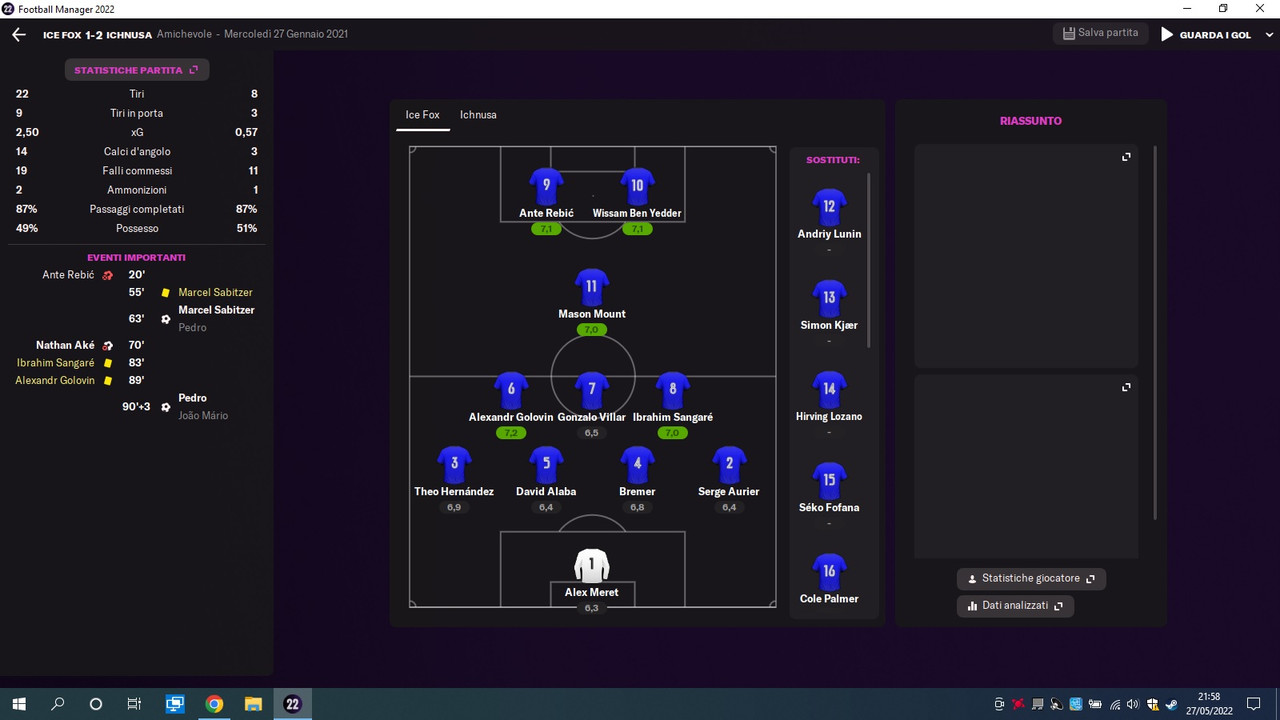The image size is (1280, 720).
Task: Select Ante Rebić shirt number 9
Action: coord(546,186)
